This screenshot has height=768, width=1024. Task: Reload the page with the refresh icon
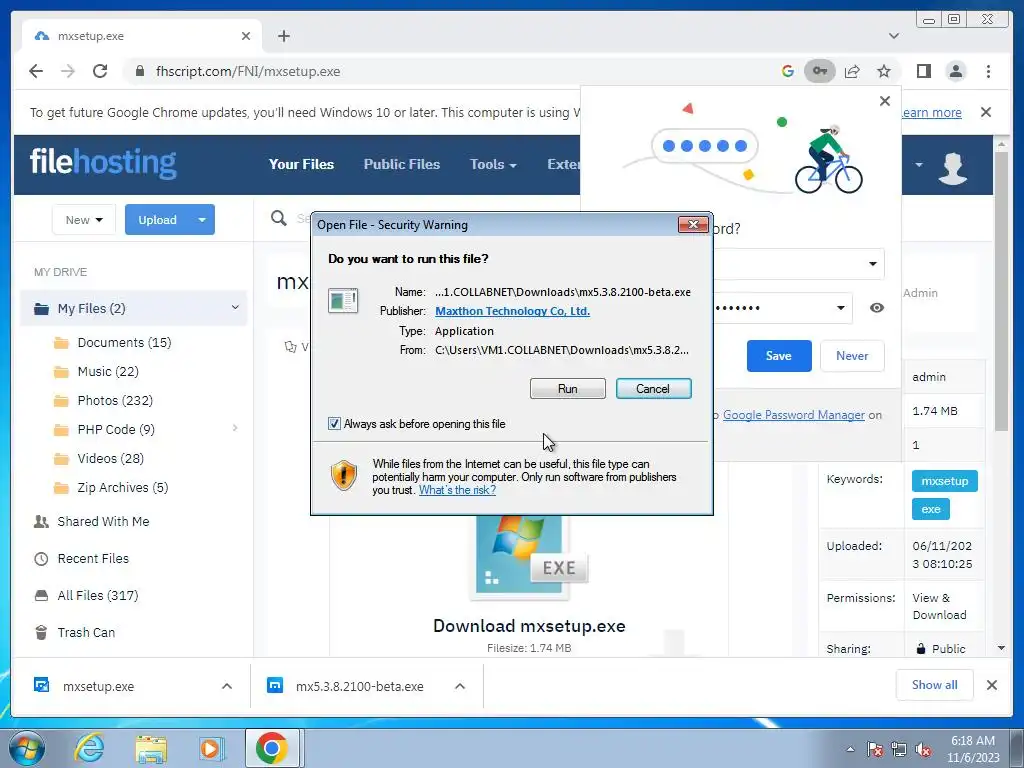(x=100, y=71)
